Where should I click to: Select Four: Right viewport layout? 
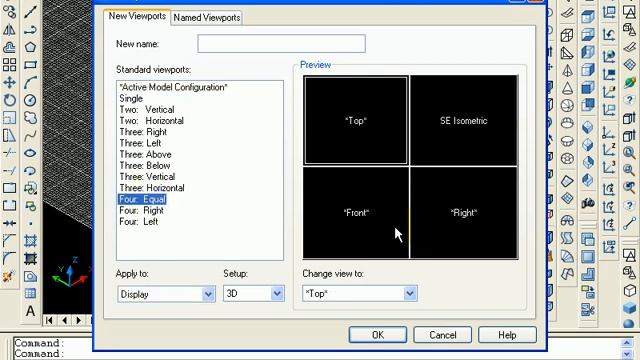[x=141, y=211]
